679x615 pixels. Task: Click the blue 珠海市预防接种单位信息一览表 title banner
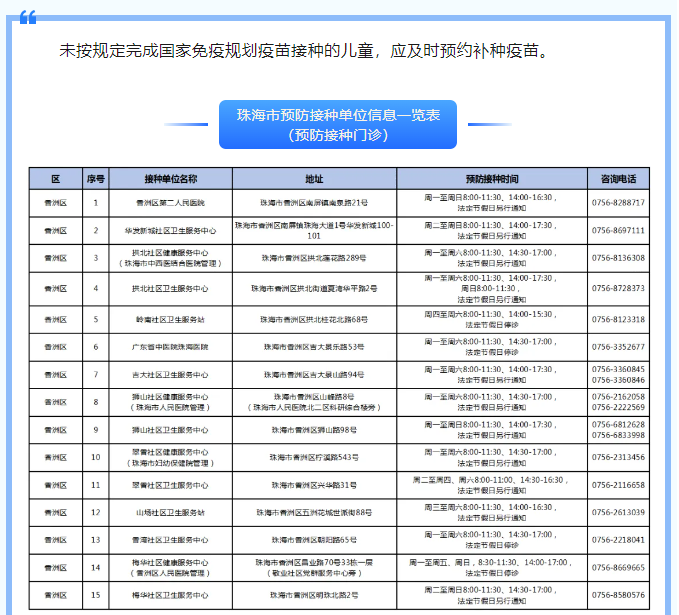click(338, 125)
